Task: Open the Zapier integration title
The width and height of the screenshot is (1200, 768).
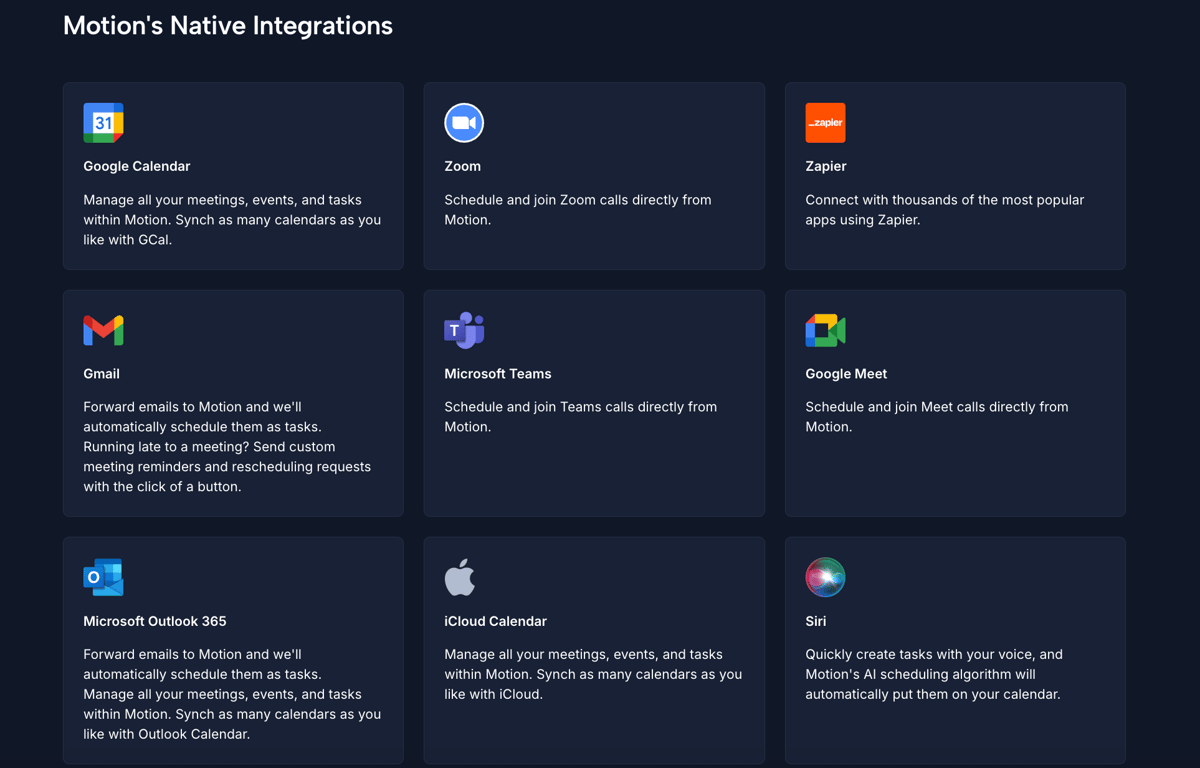Action: (x=826, y=166)
